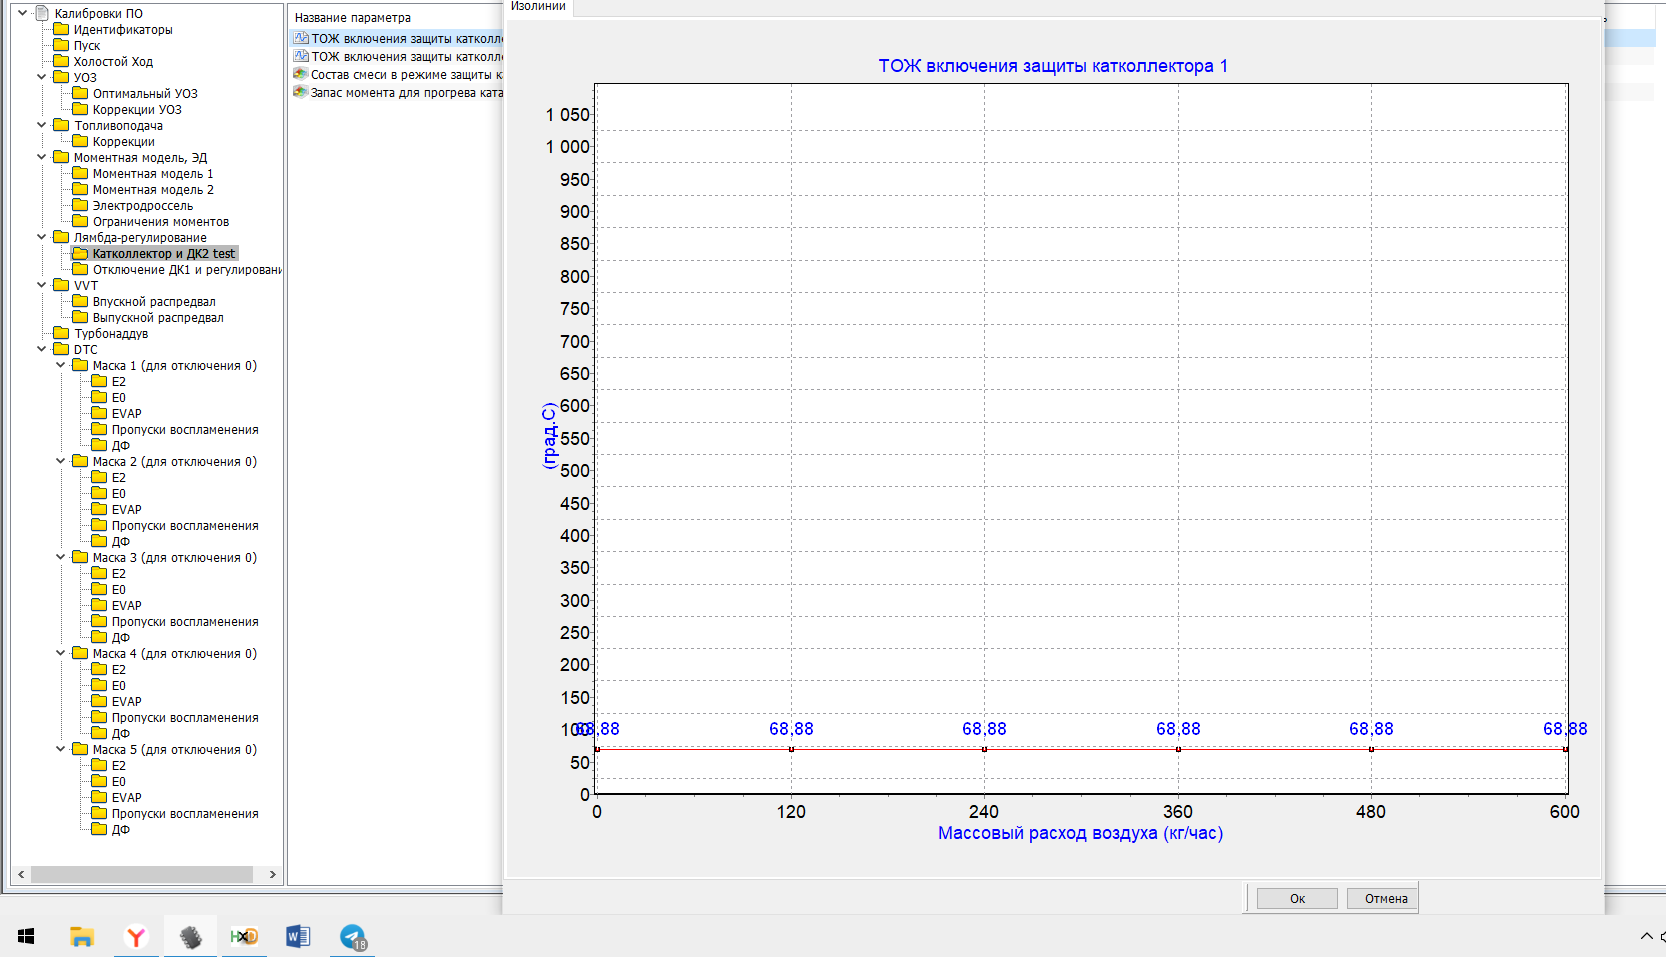Viewport: 1666px width, 957px height.
Task: Click the Отмена button
Action: 1385,898
